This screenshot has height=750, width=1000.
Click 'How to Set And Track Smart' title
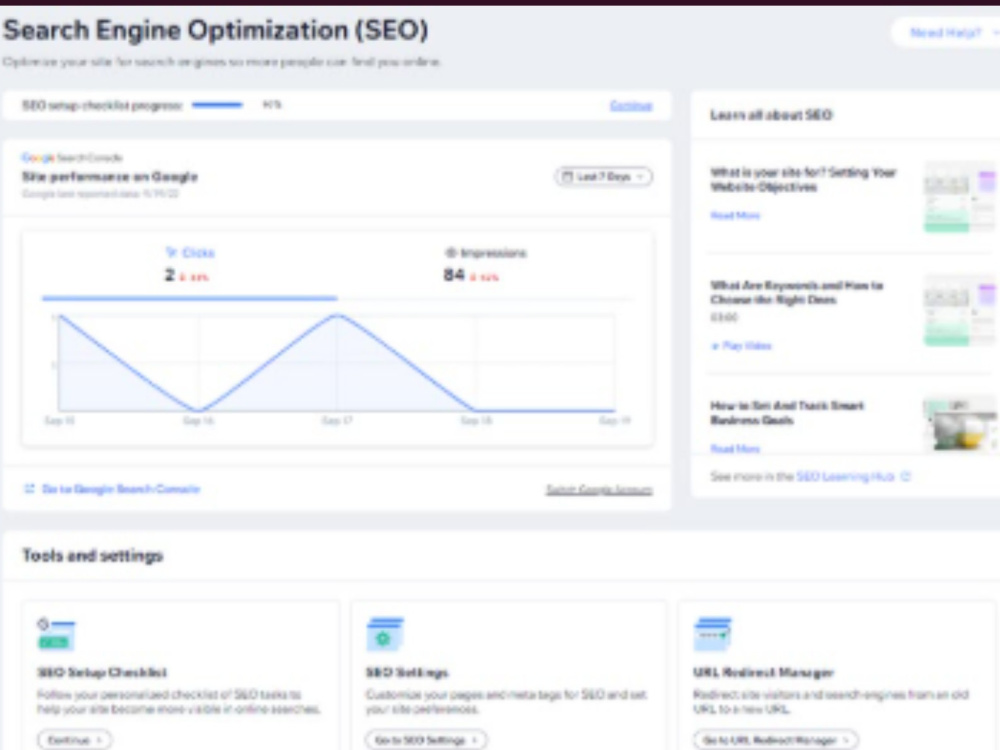pos(787,413)
